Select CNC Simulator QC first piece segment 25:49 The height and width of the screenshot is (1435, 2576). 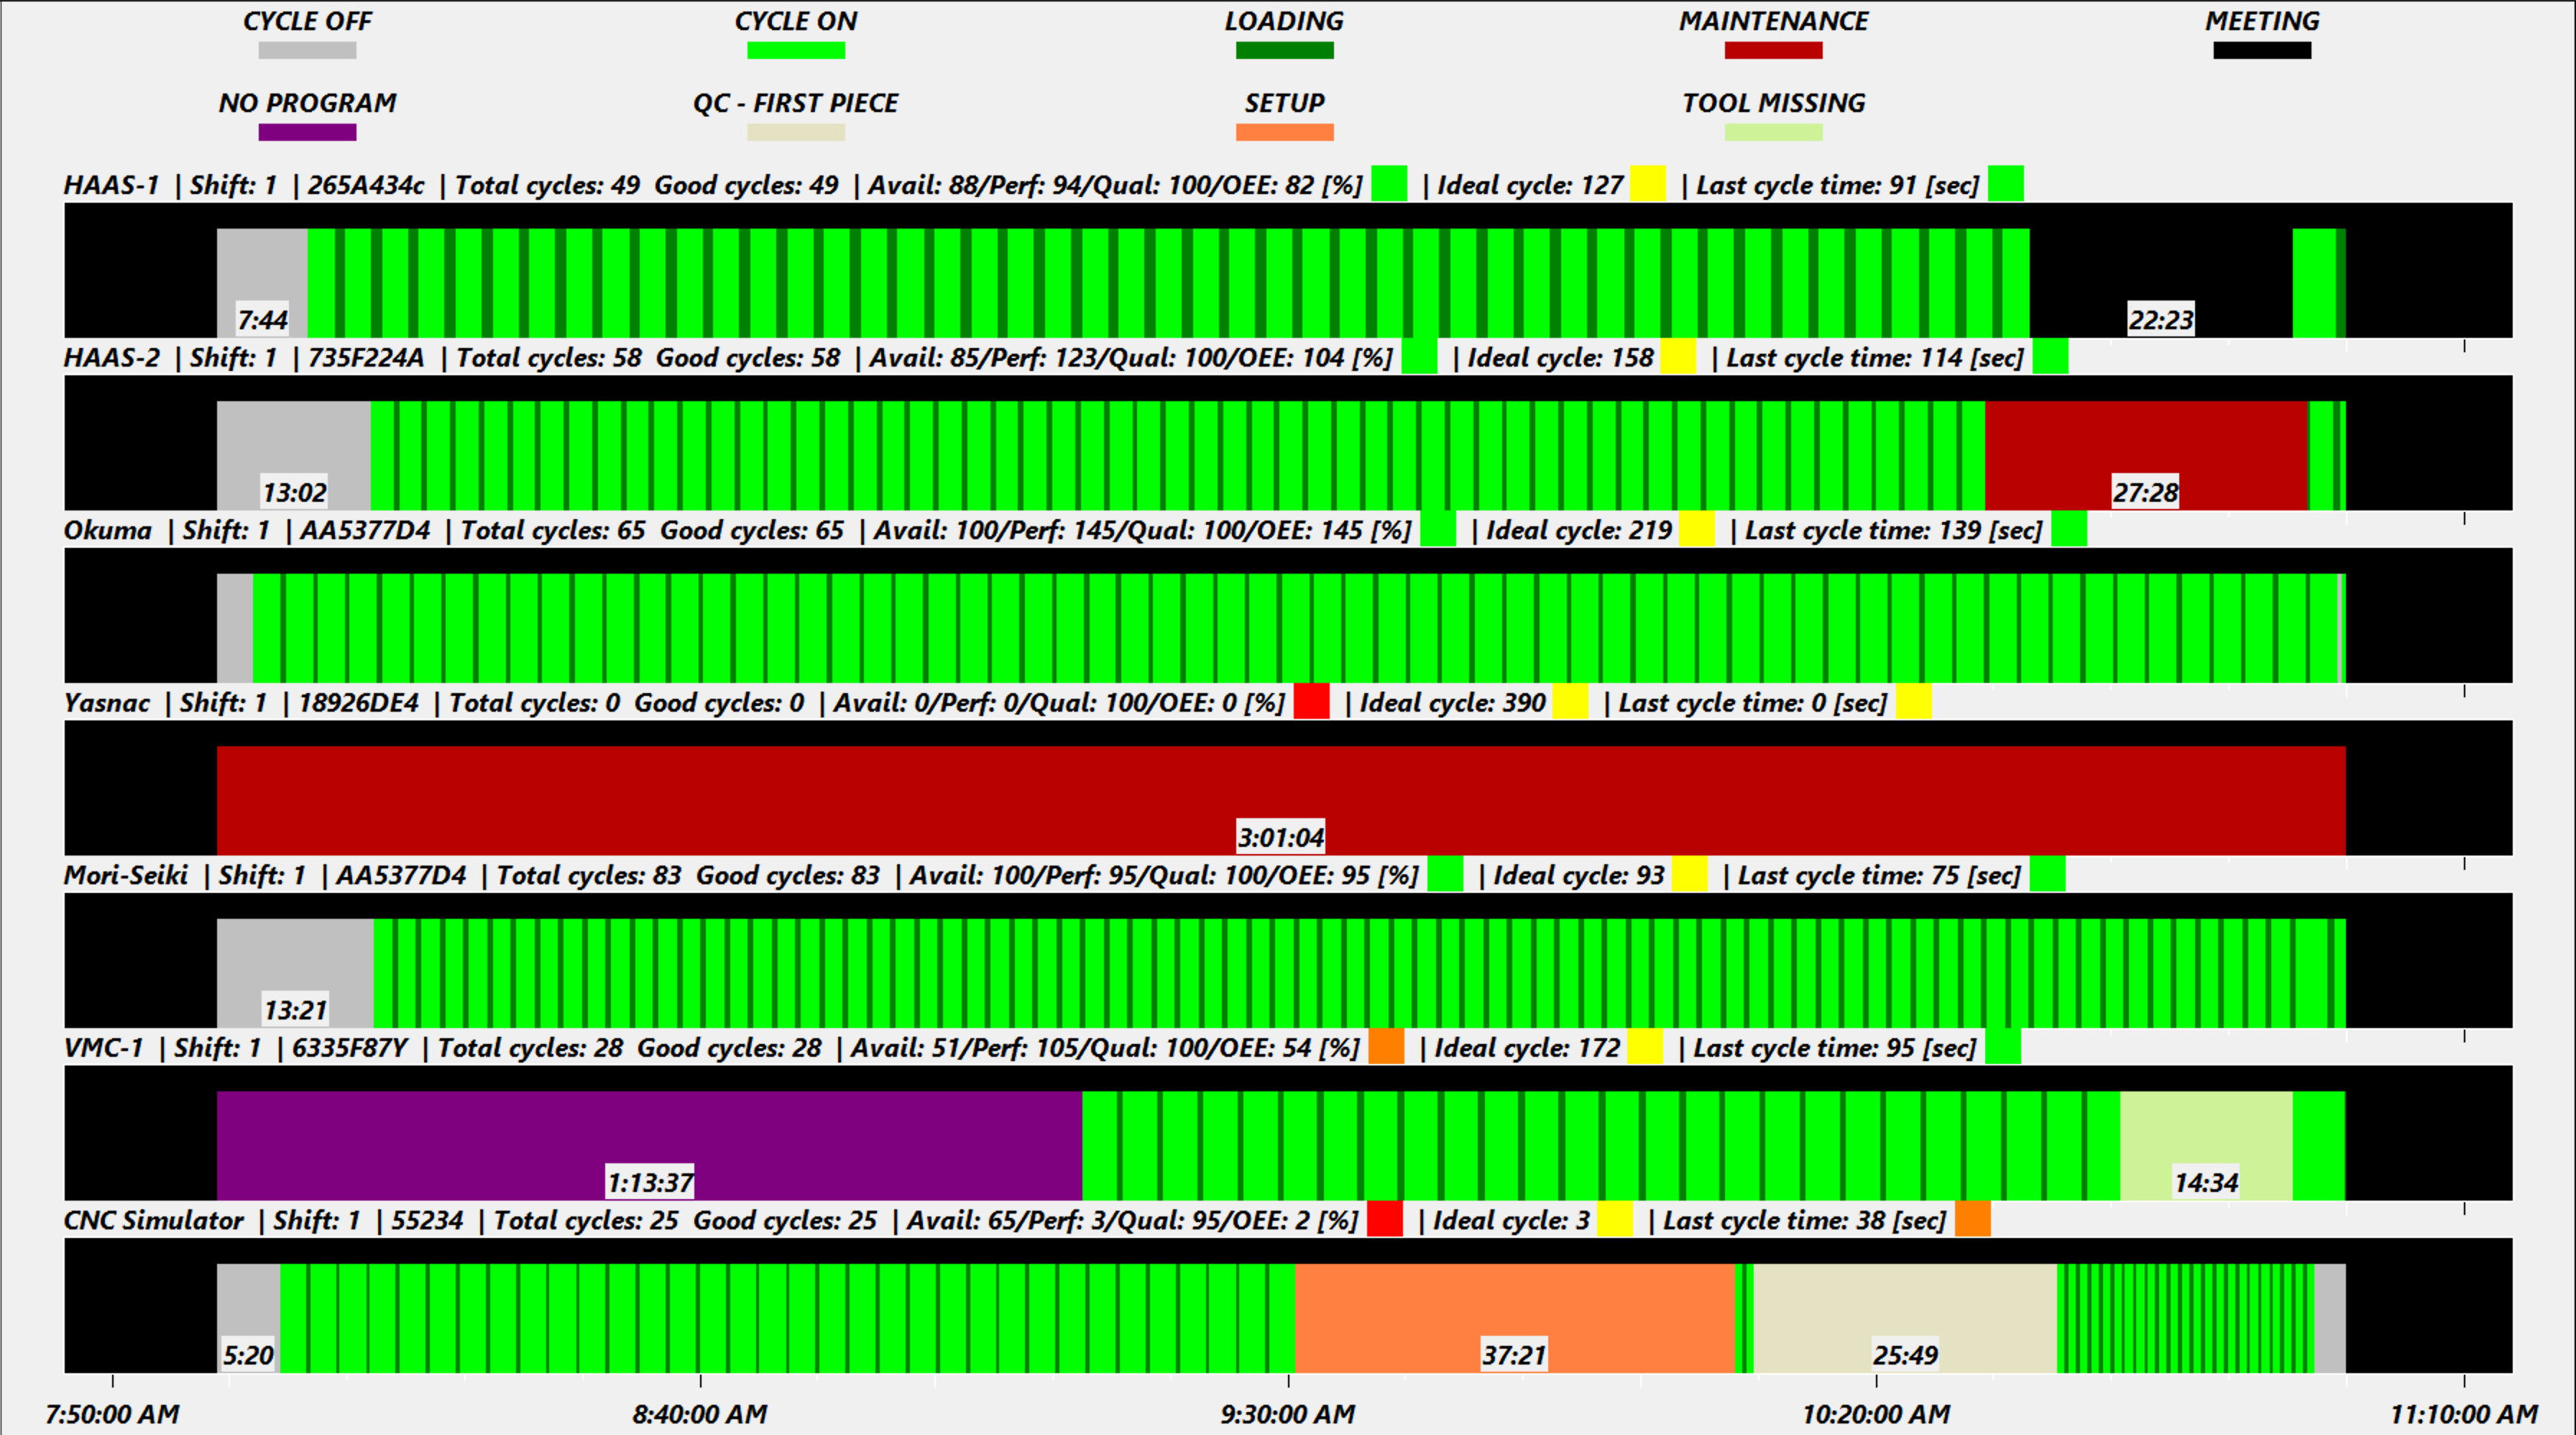[1905, 1318]
